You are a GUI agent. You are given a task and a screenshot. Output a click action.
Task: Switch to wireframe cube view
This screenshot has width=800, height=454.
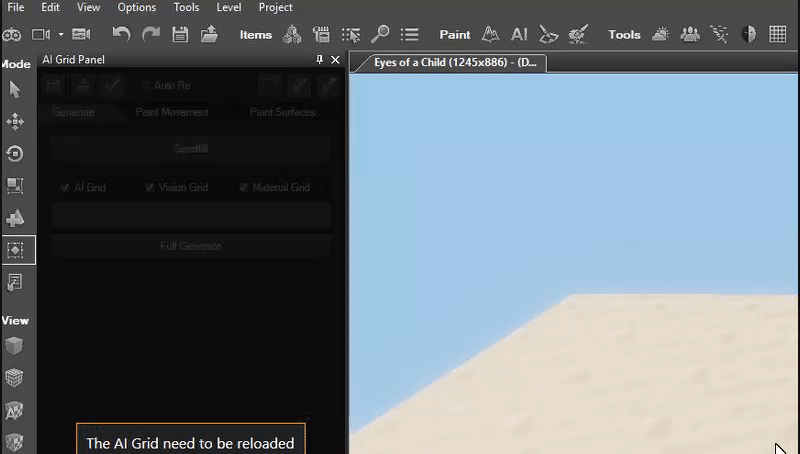pyautogui.click(x=14, y=378)
